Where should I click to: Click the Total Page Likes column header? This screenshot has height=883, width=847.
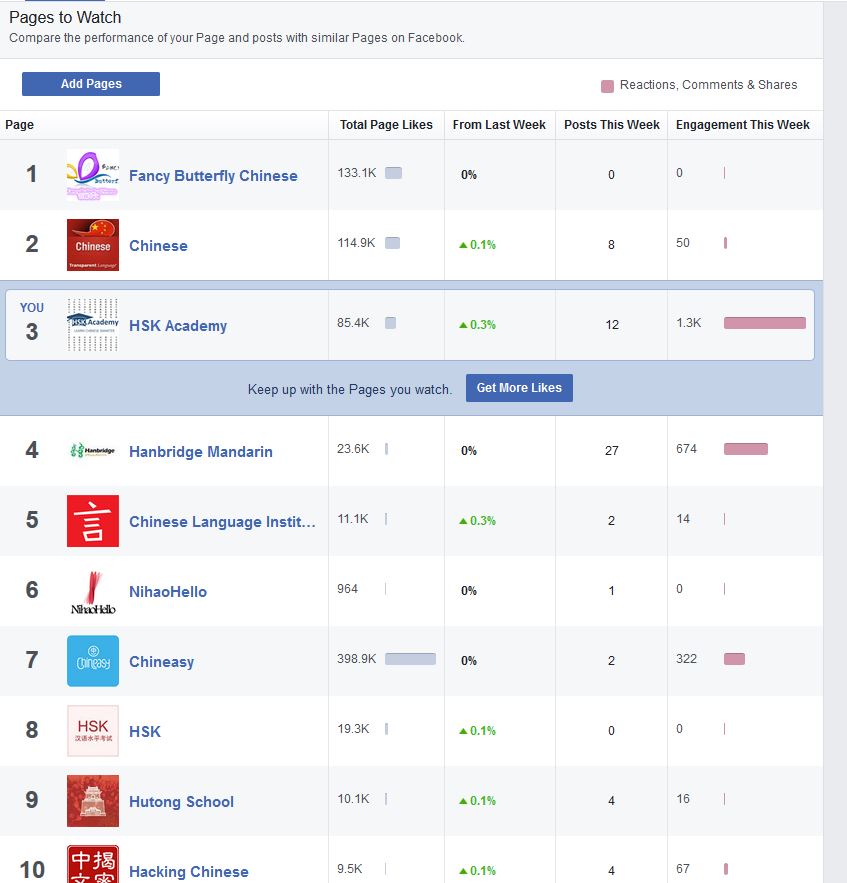pyautogui.click(x=386, y=124)
